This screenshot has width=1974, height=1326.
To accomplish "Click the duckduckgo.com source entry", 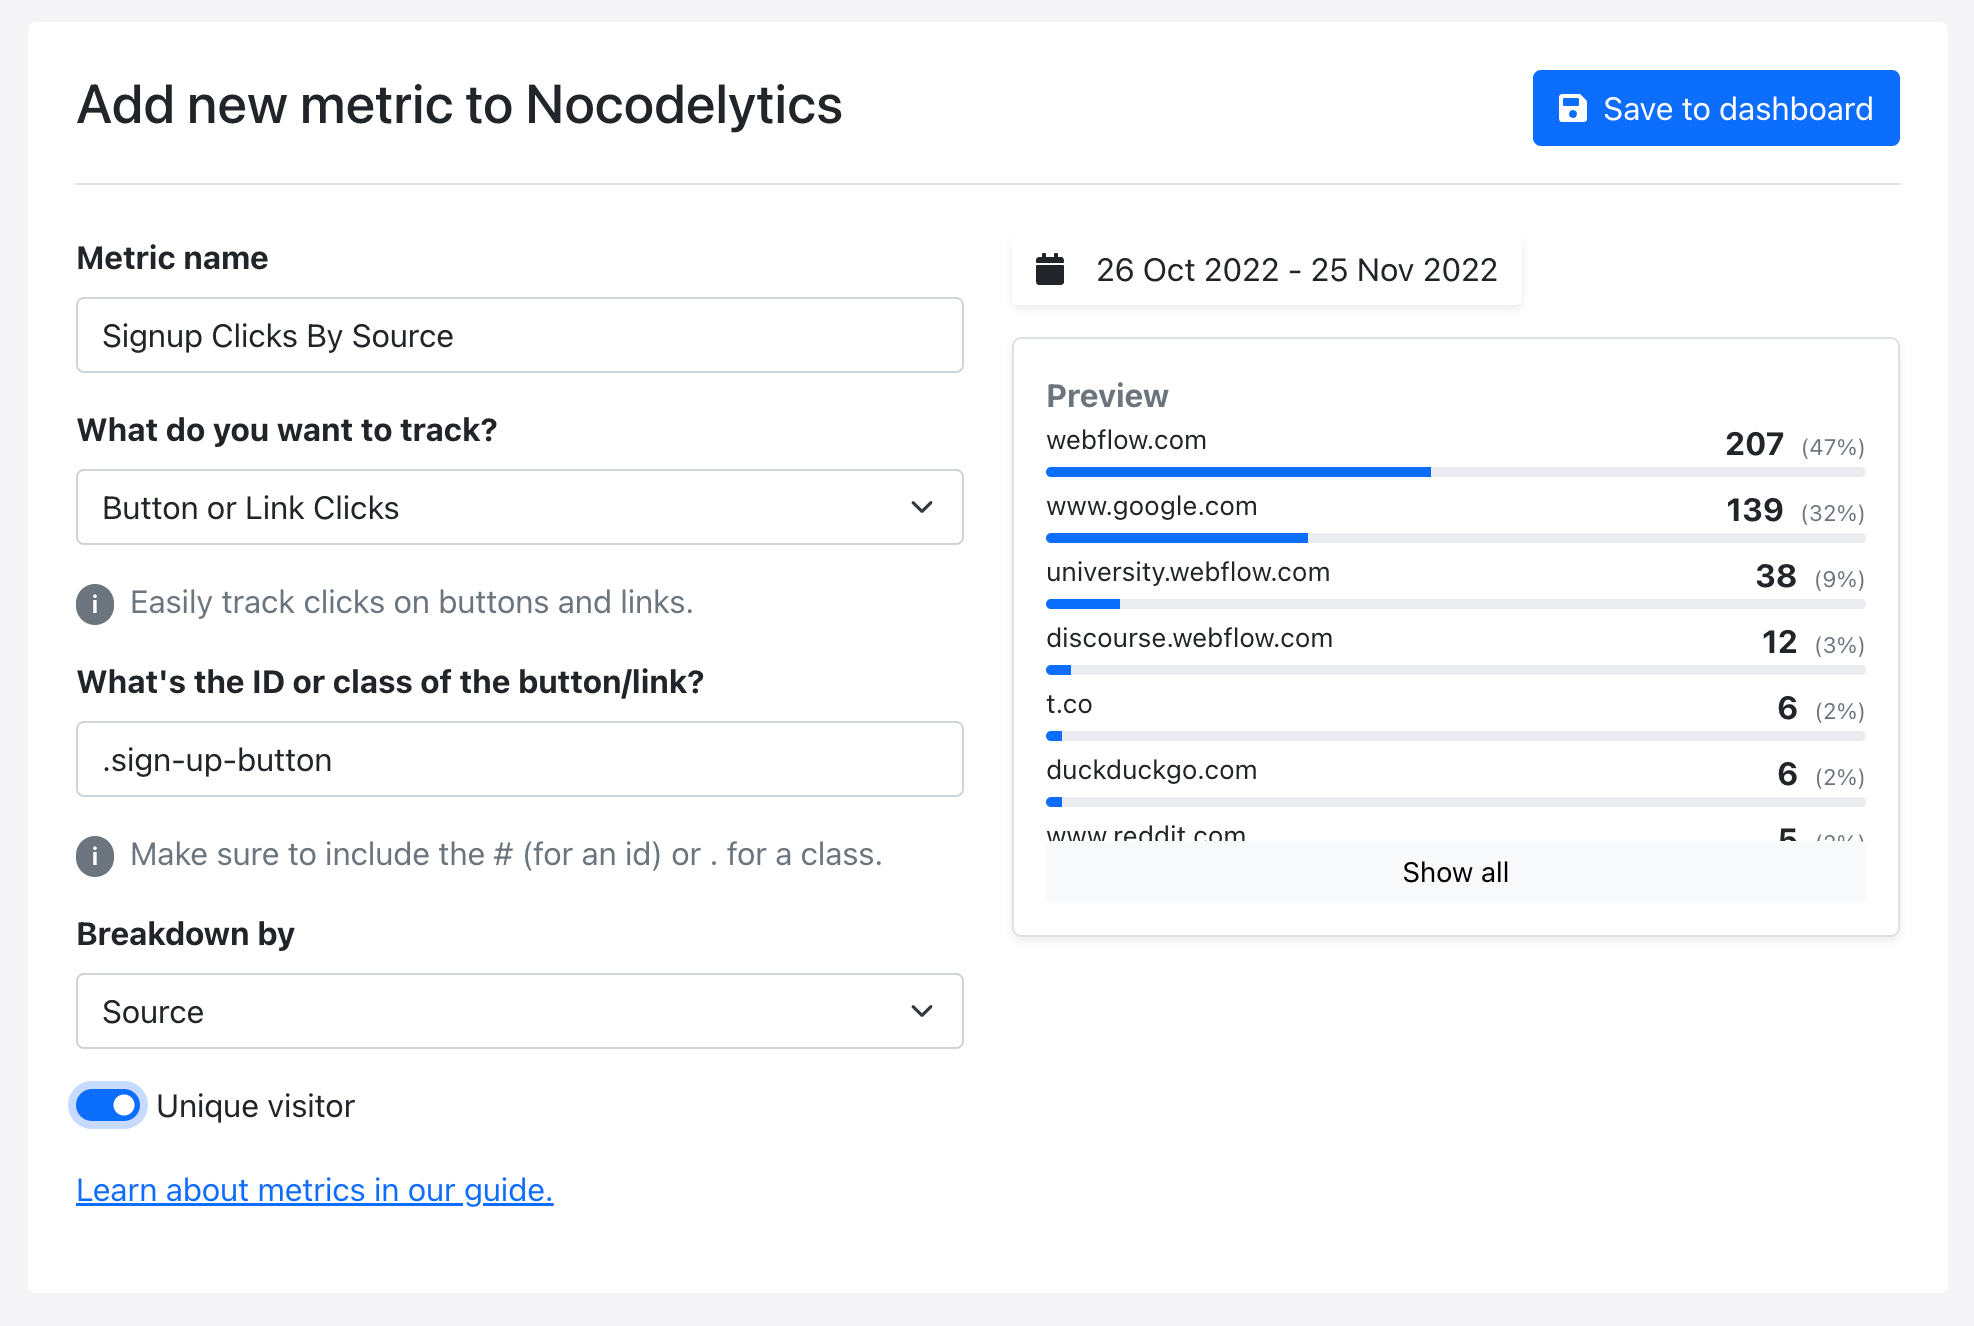I will point(1151,771).
